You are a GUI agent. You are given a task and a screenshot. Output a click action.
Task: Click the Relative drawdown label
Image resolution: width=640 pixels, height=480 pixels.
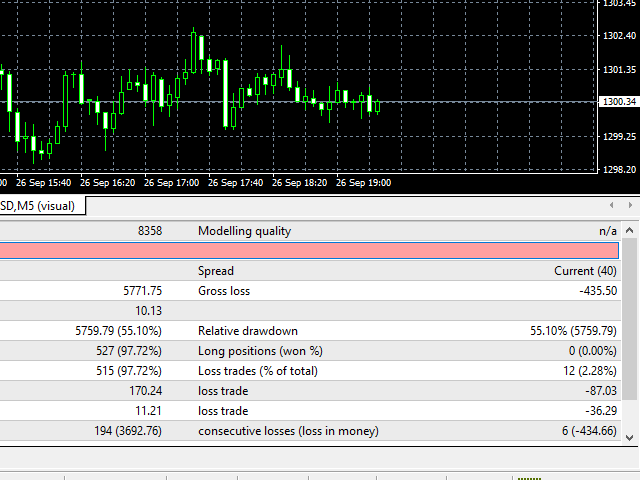(248, 331)
